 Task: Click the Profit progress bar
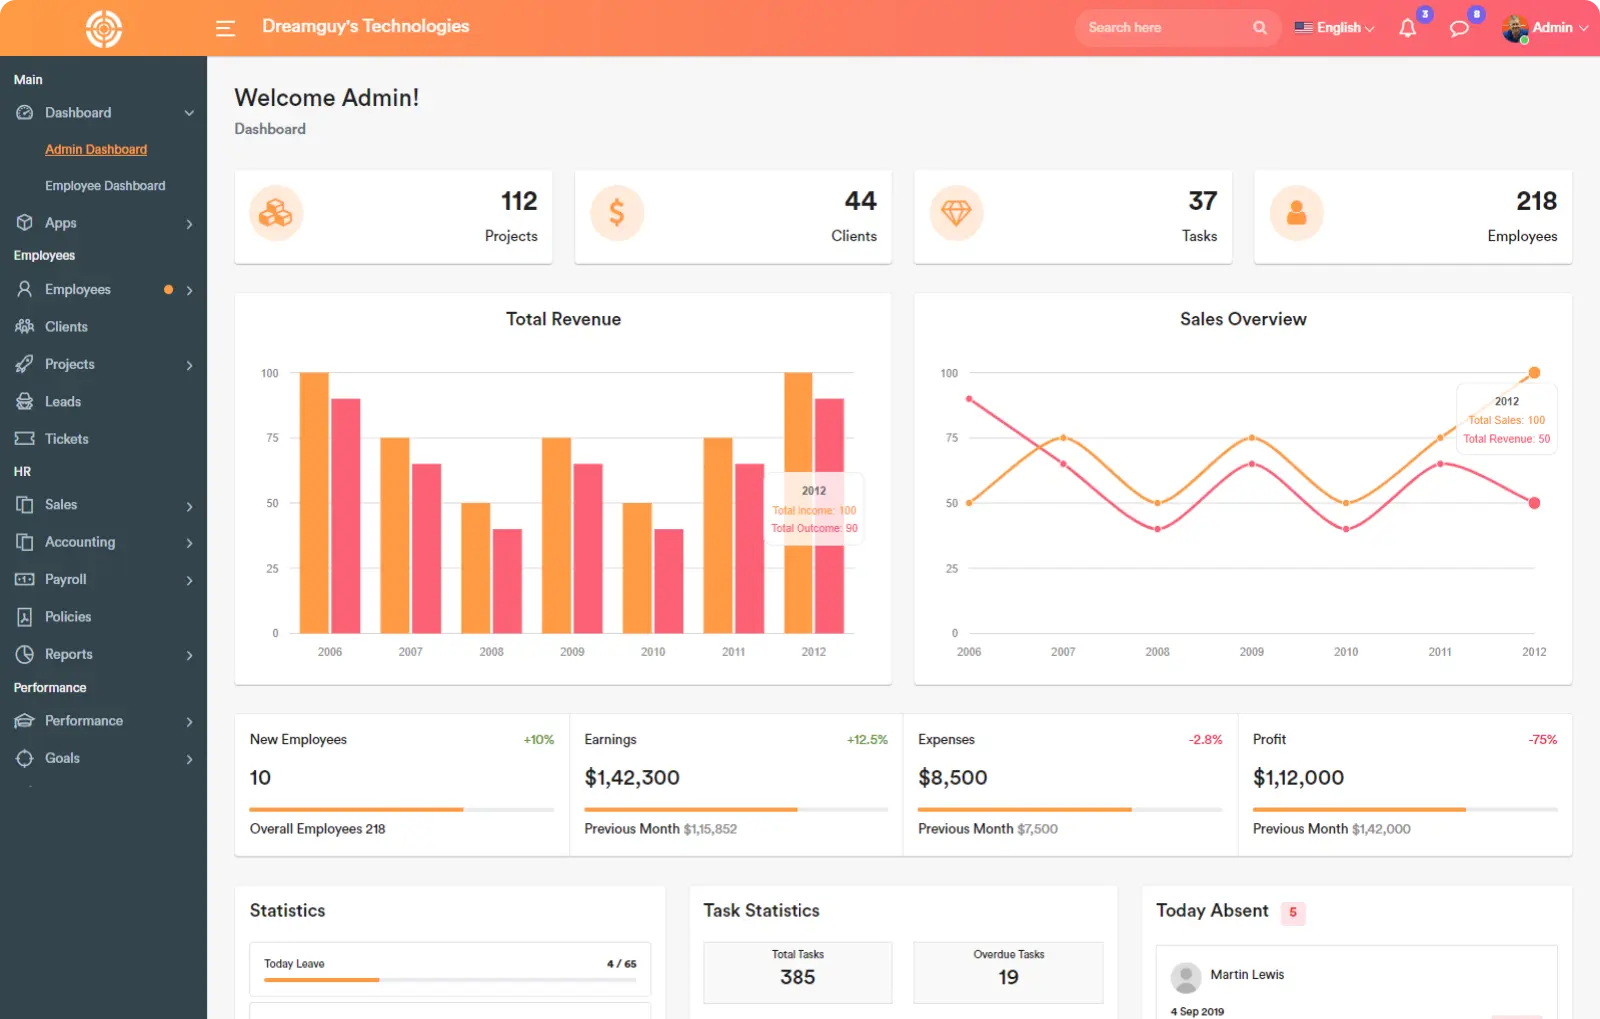coord(1405,809)
